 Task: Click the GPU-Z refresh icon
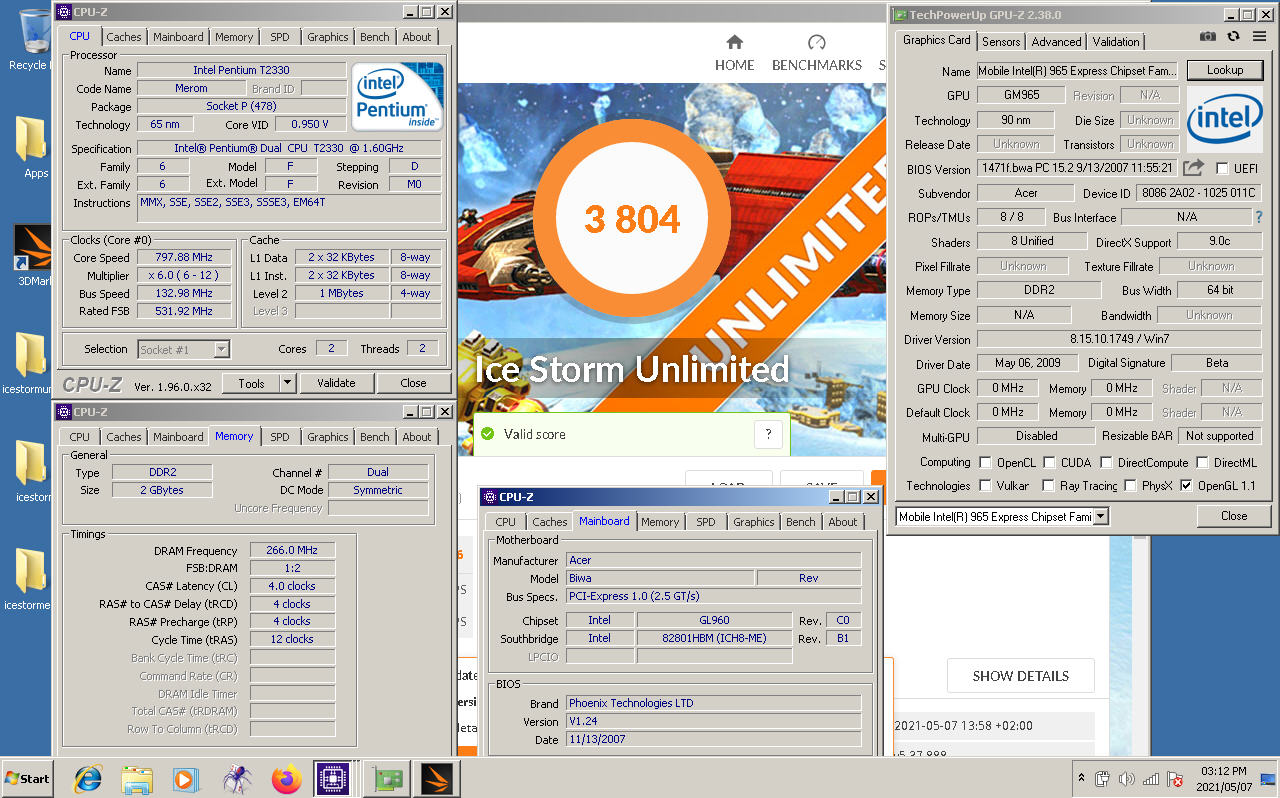pyautogui.click(x=1234, y=37)
